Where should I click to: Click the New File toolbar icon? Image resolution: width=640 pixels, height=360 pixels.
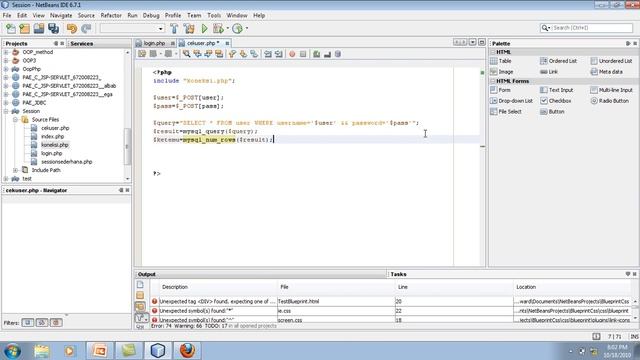(x=11, y=29)
